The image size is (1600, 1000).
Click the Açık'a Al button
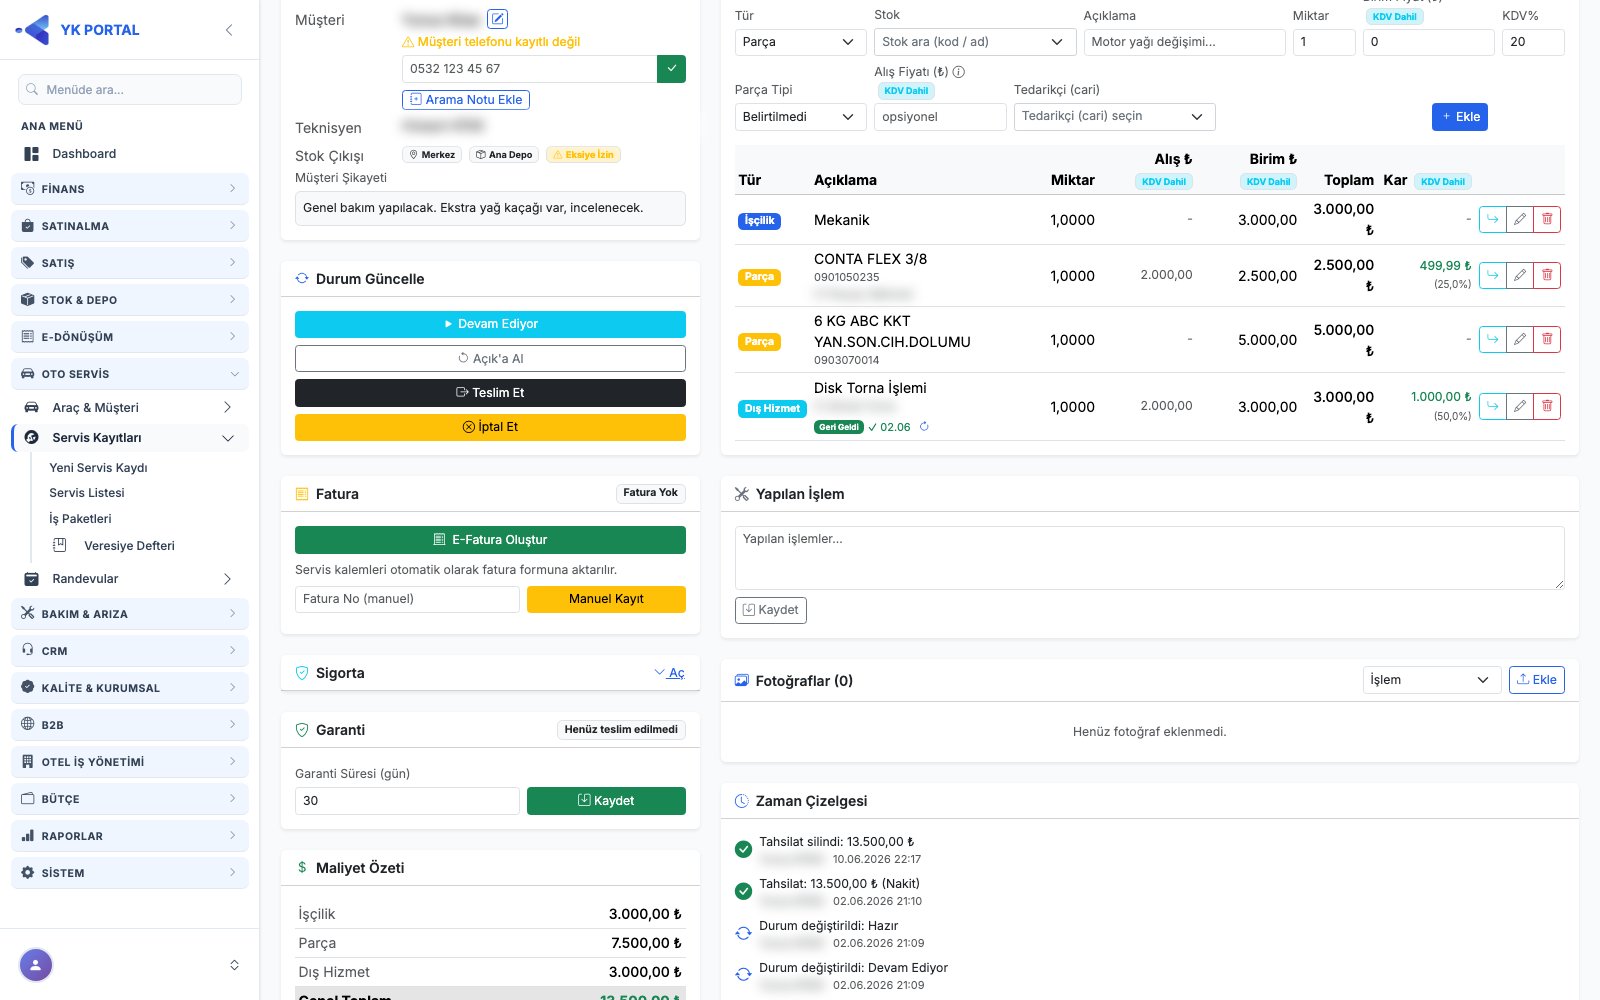tap(490, 358)
